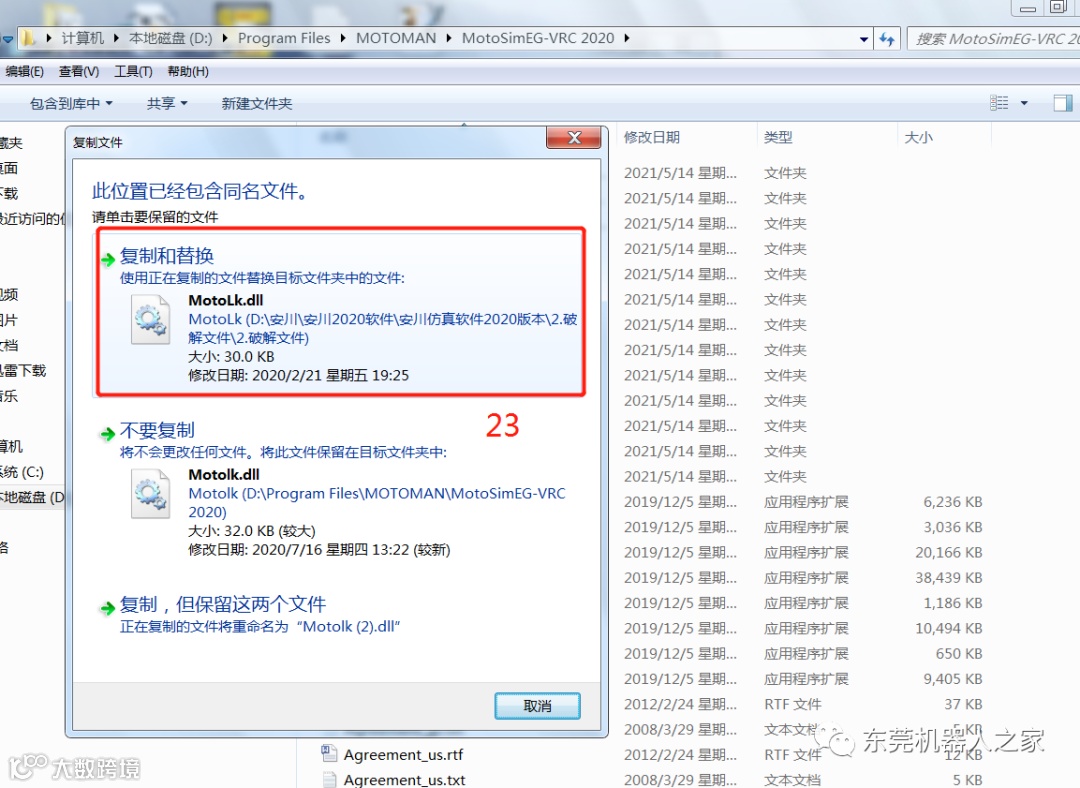Click Don't Copy (不要复制) link
This screenshot has height=788, width=1080.
click(x=157, y=431)
